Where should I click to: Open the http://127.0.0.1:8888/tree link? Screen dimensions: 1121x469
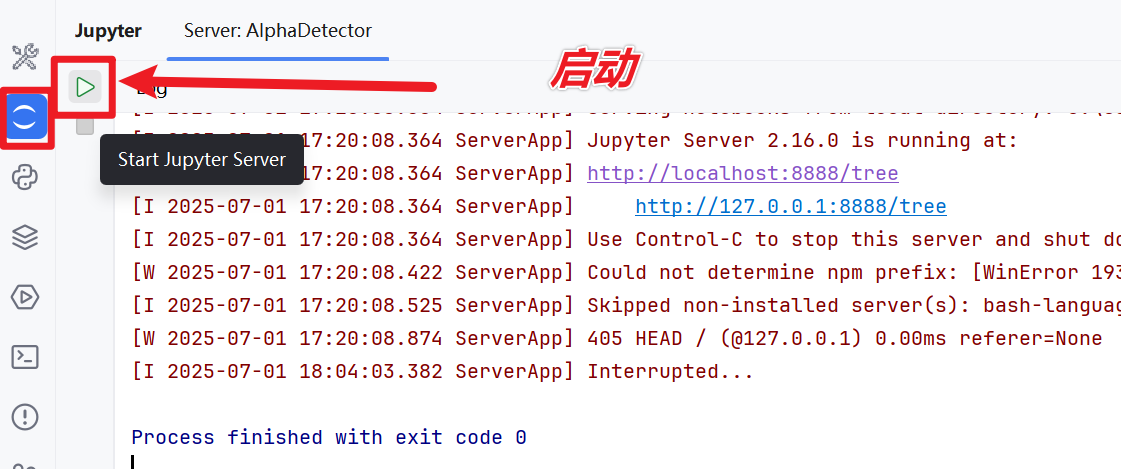coord(791,207)
